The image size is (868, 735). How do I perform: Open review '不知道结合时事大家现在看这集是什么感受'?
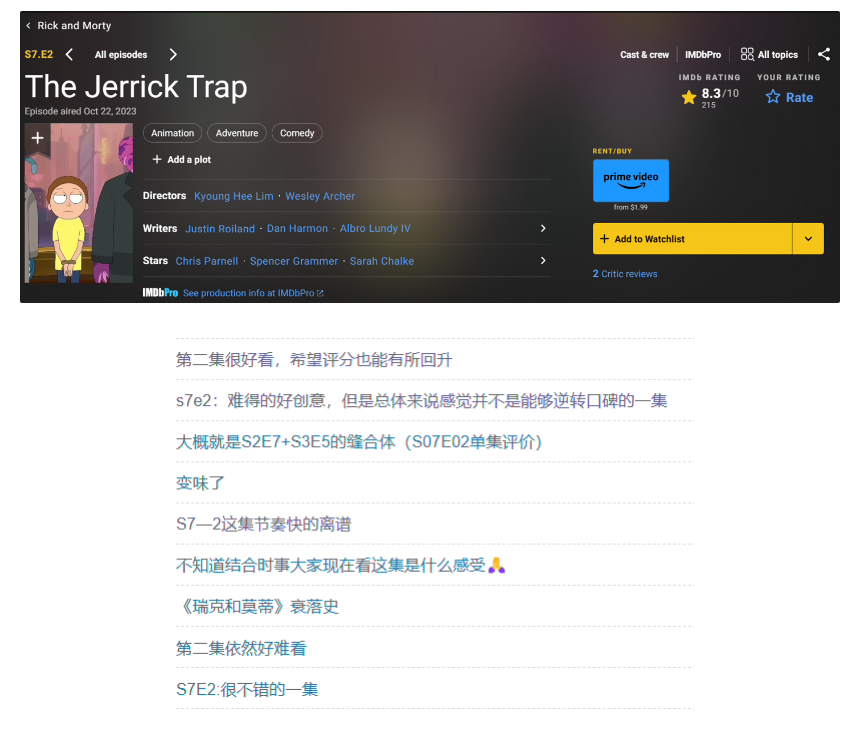[x=340, y=565]
